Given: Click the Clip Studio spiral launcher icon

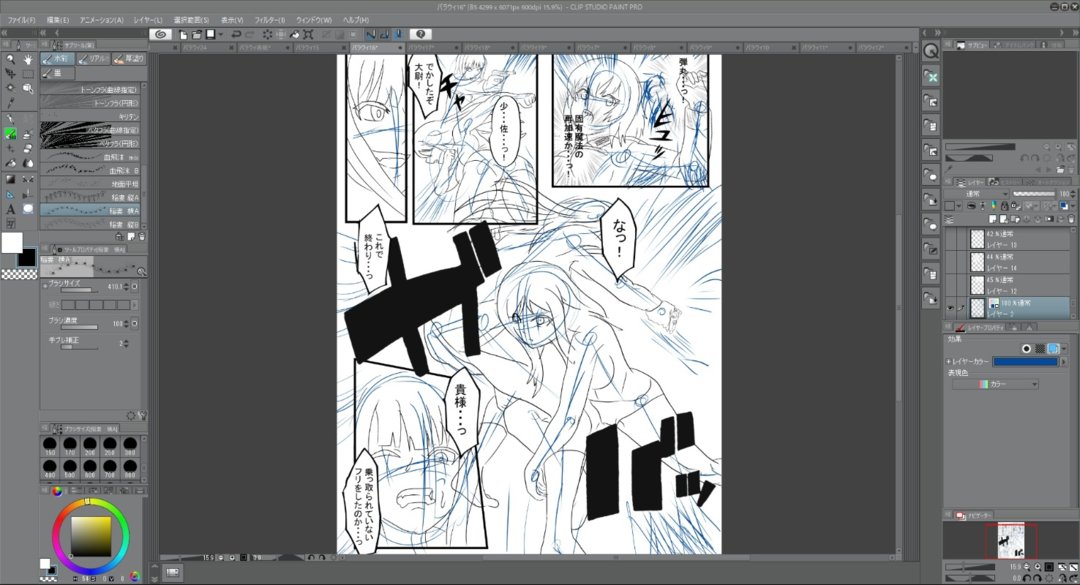Looking at the screenshot, I should (162, 34).
